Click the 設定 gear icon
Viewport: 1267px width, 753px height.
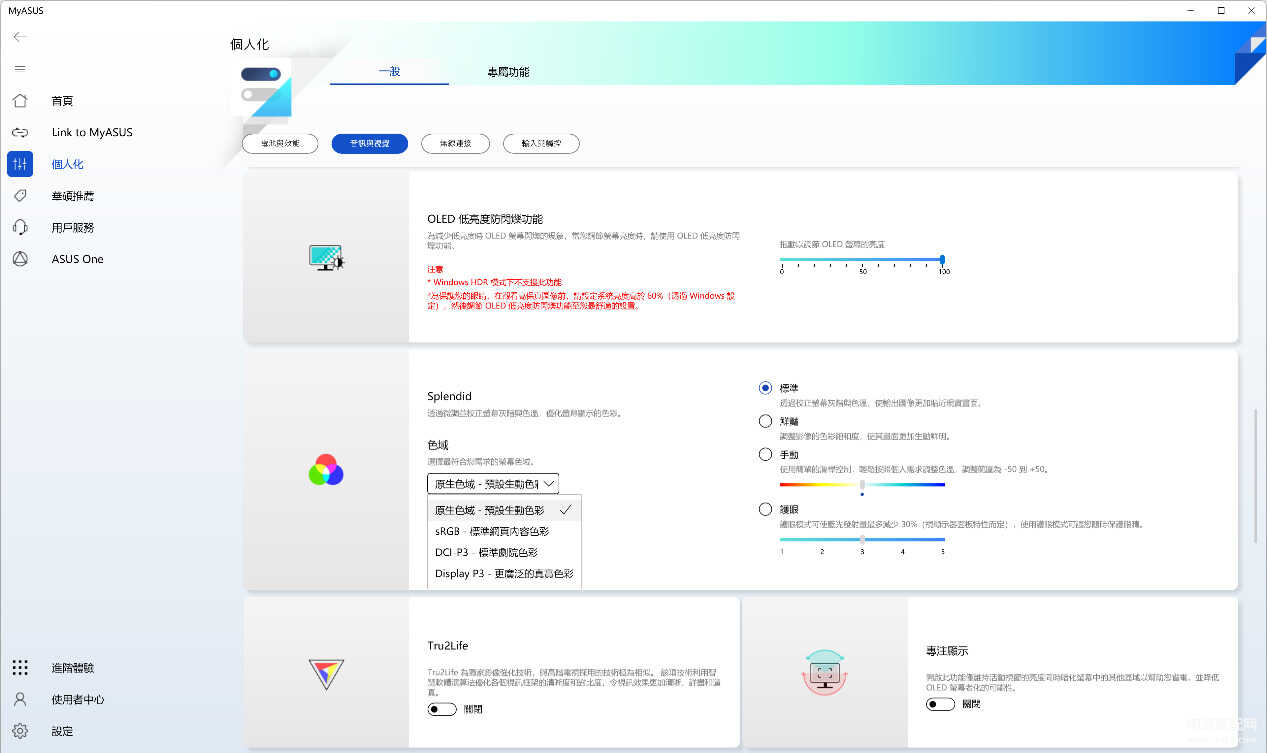20,731
